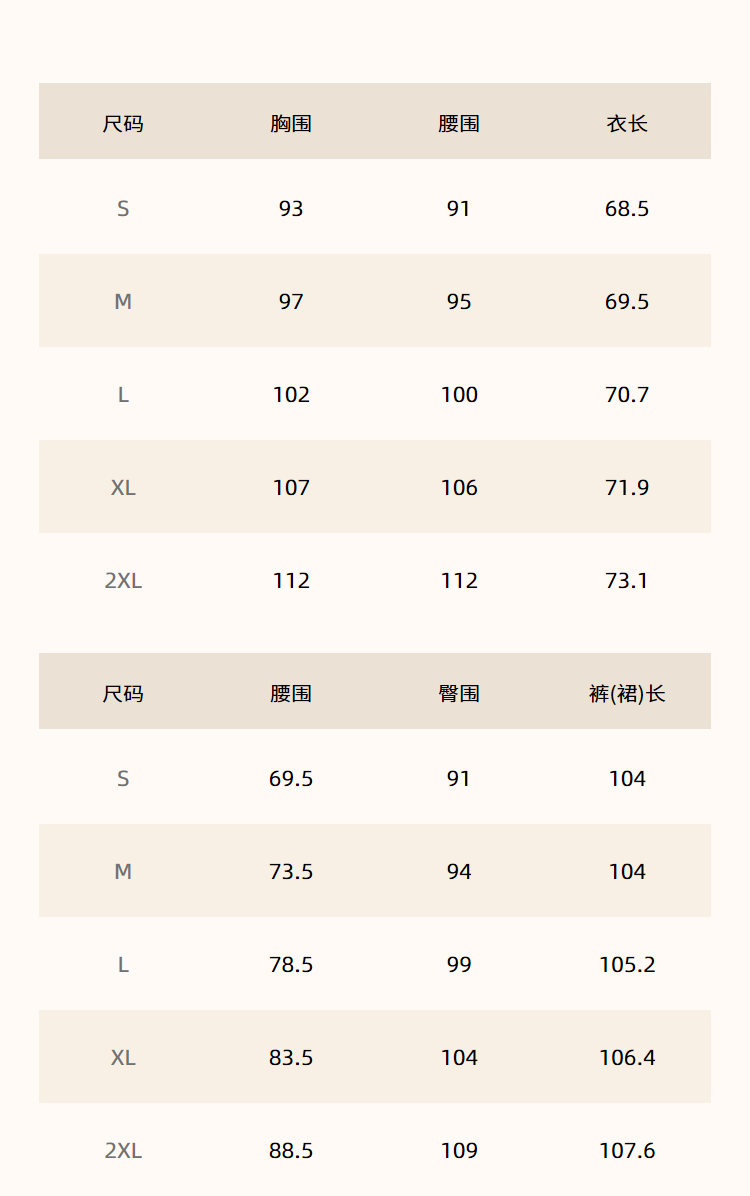Click the chest value 93
The image size is (750, 1196).
pos(291,209)
